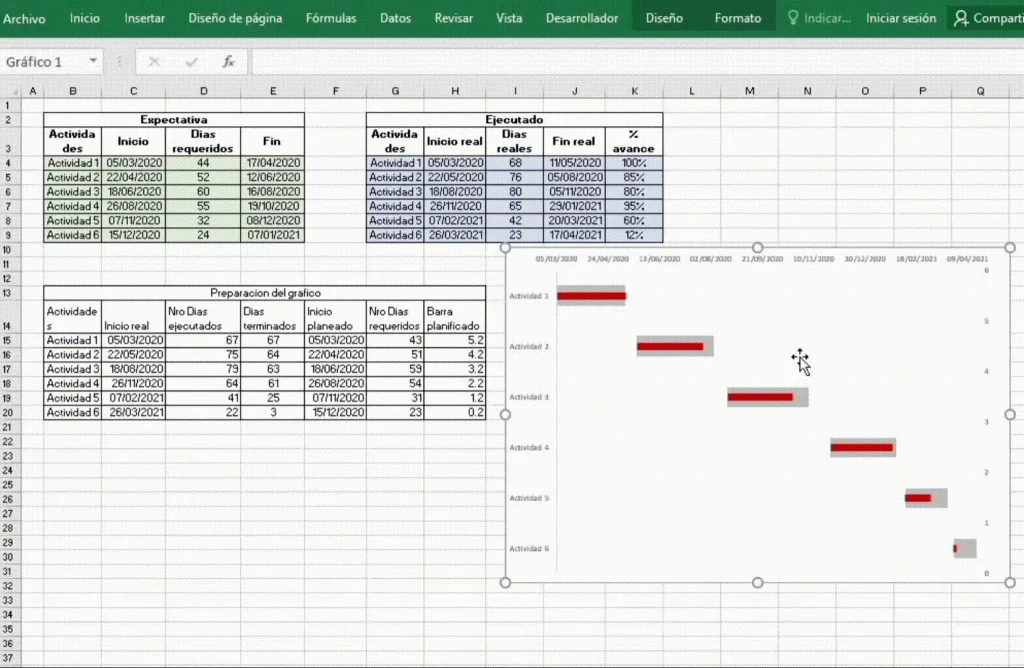Click the chart's bottom-left corner handle

[505, 582]
